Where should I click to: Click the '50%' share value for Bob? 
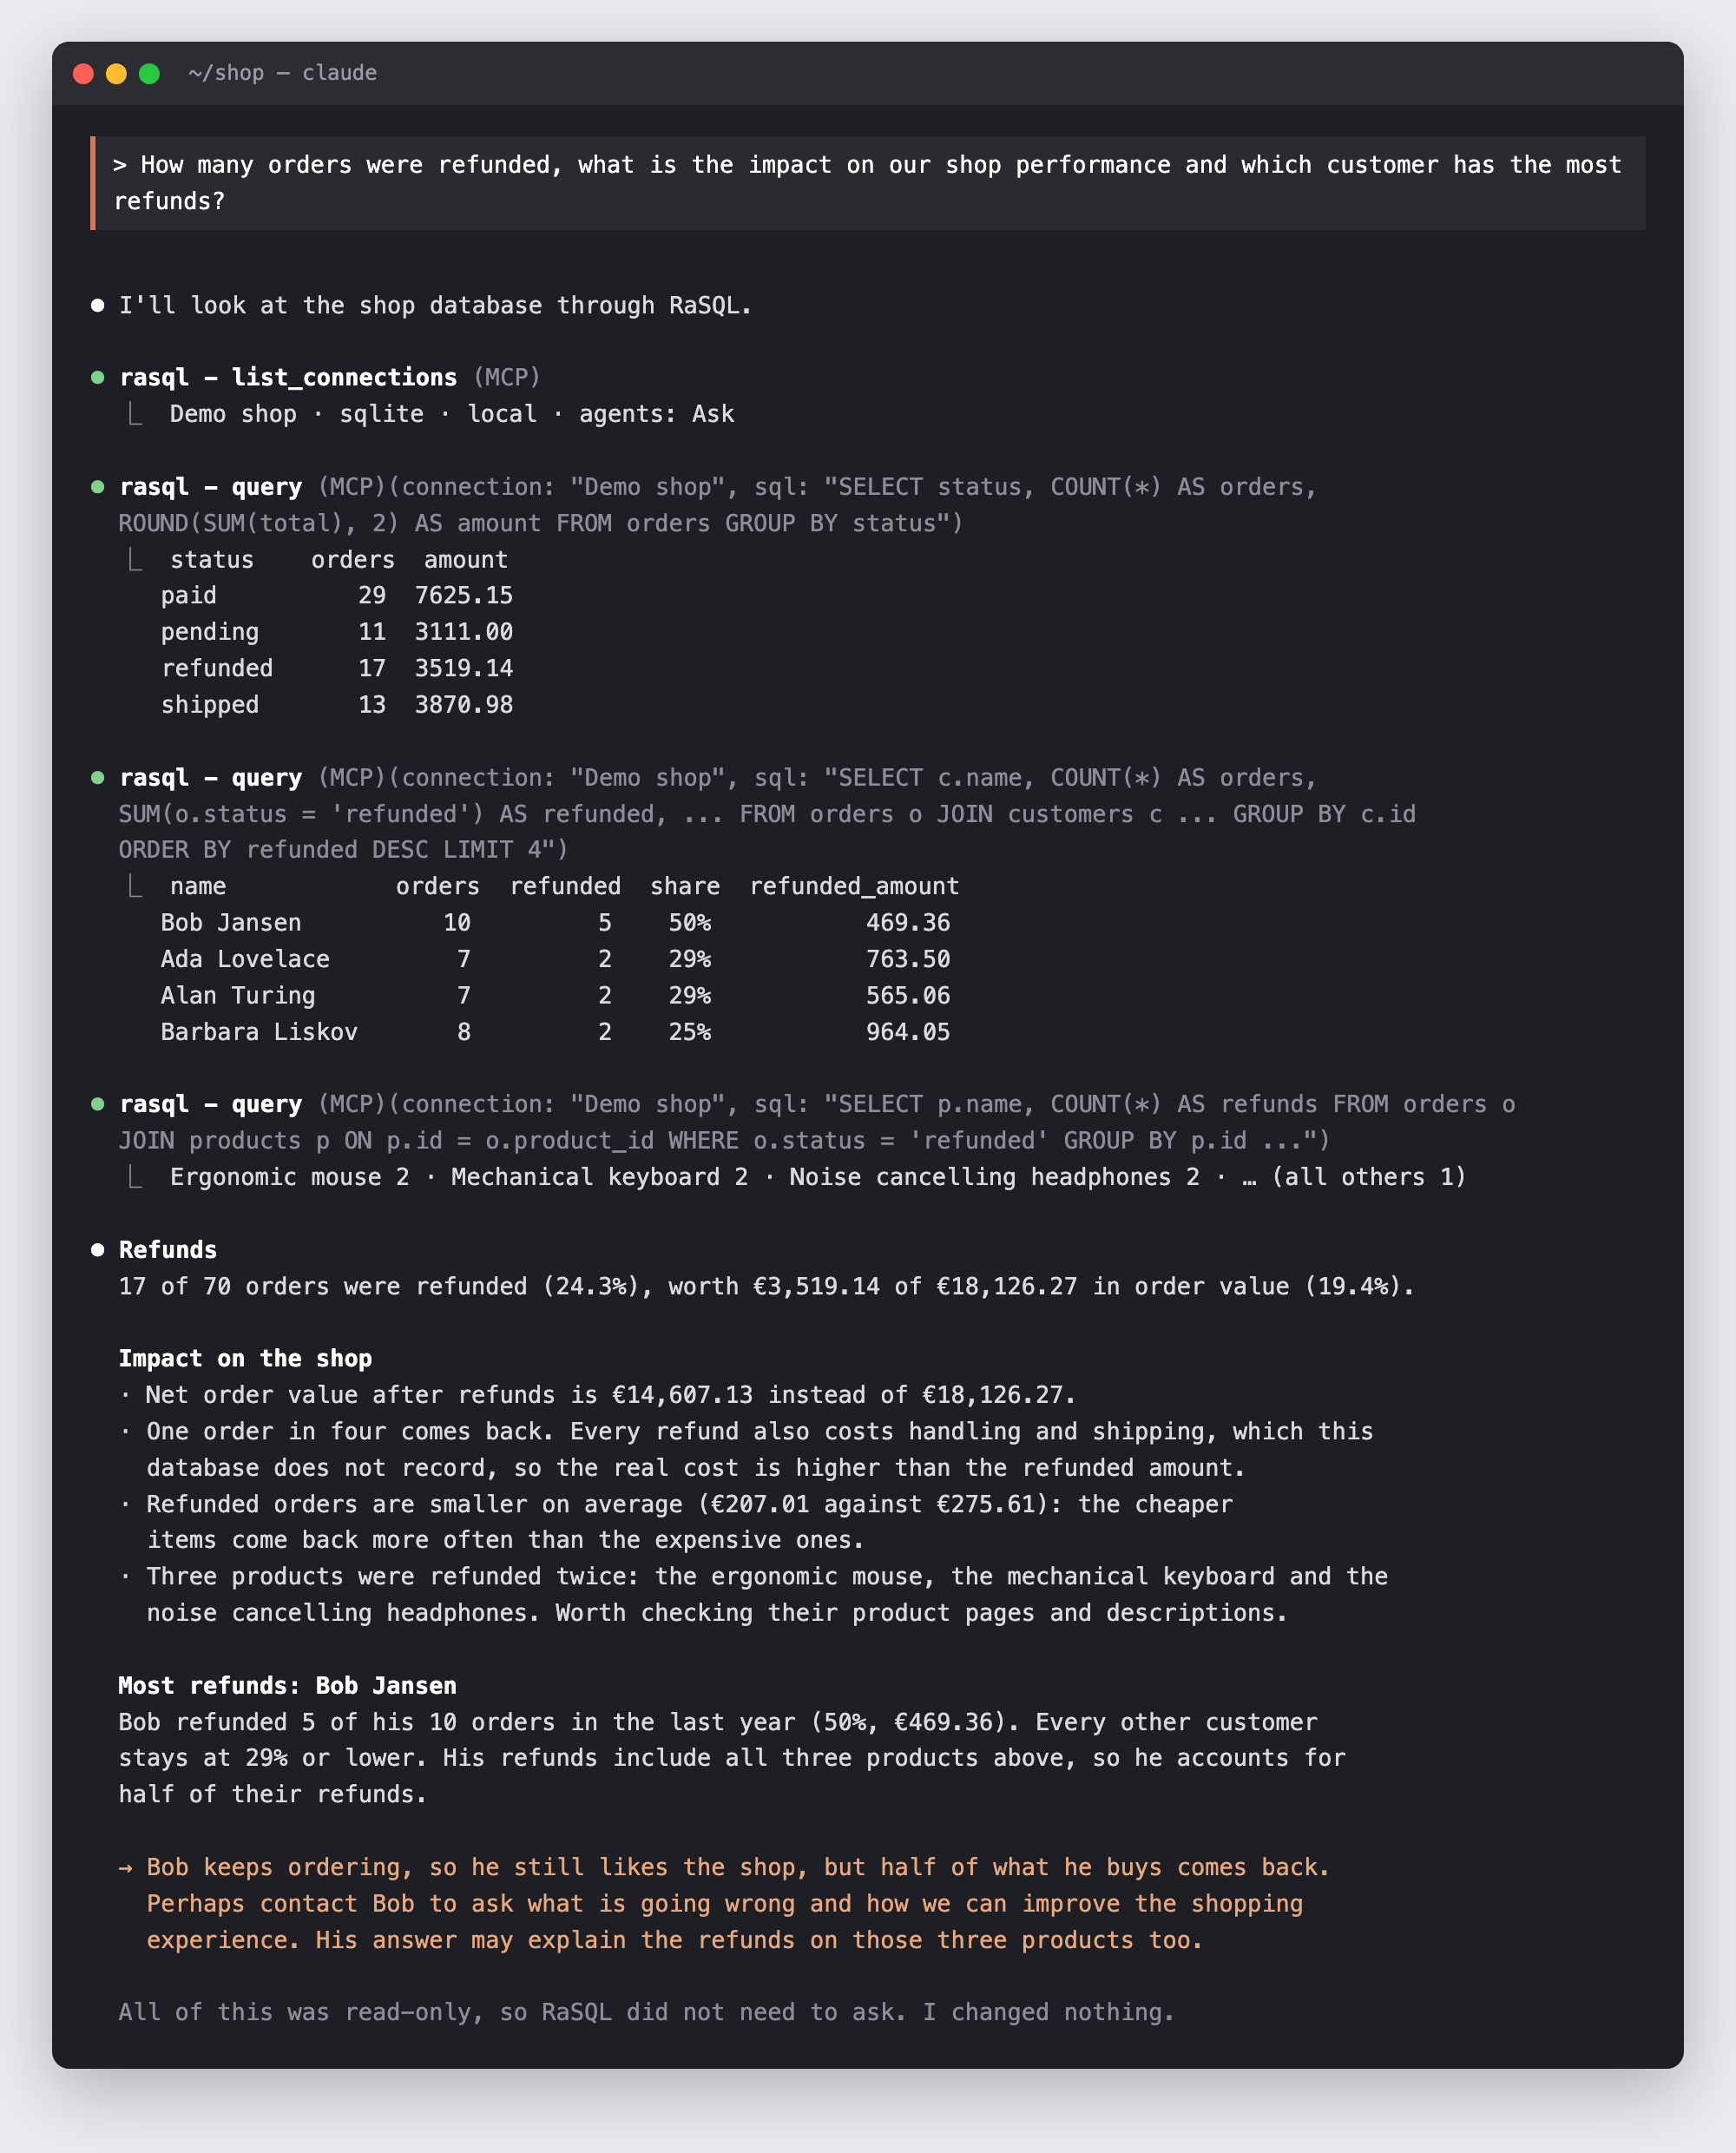(690, 922)
